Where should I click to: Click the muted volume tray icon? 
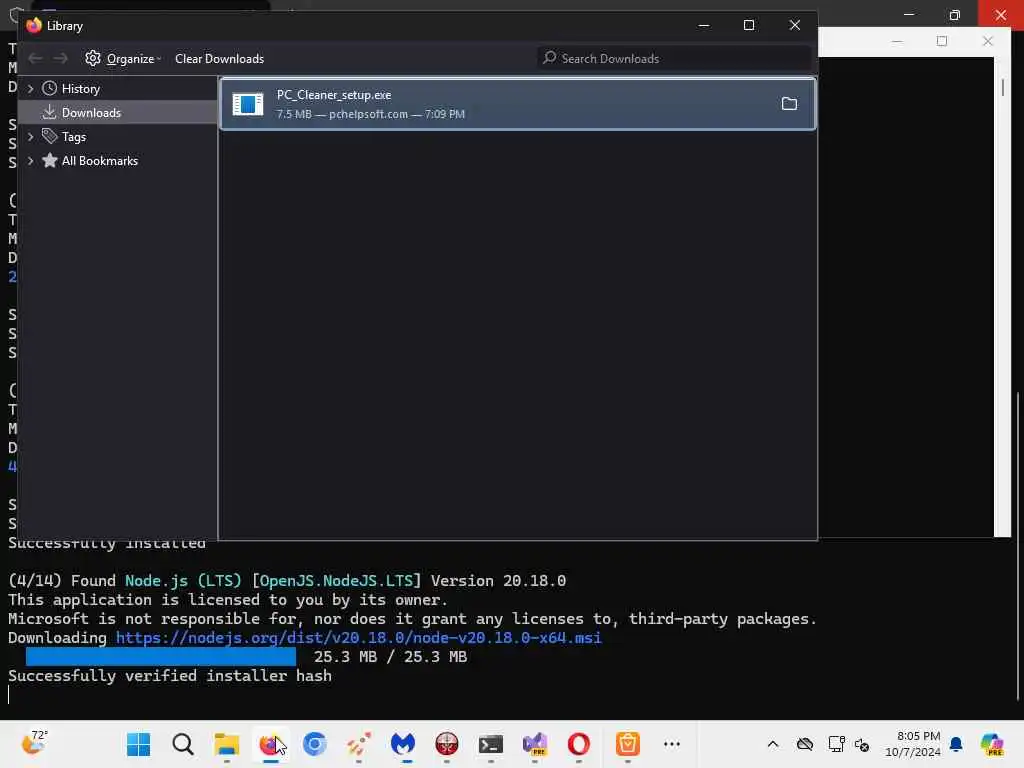[x=861, y=744]
